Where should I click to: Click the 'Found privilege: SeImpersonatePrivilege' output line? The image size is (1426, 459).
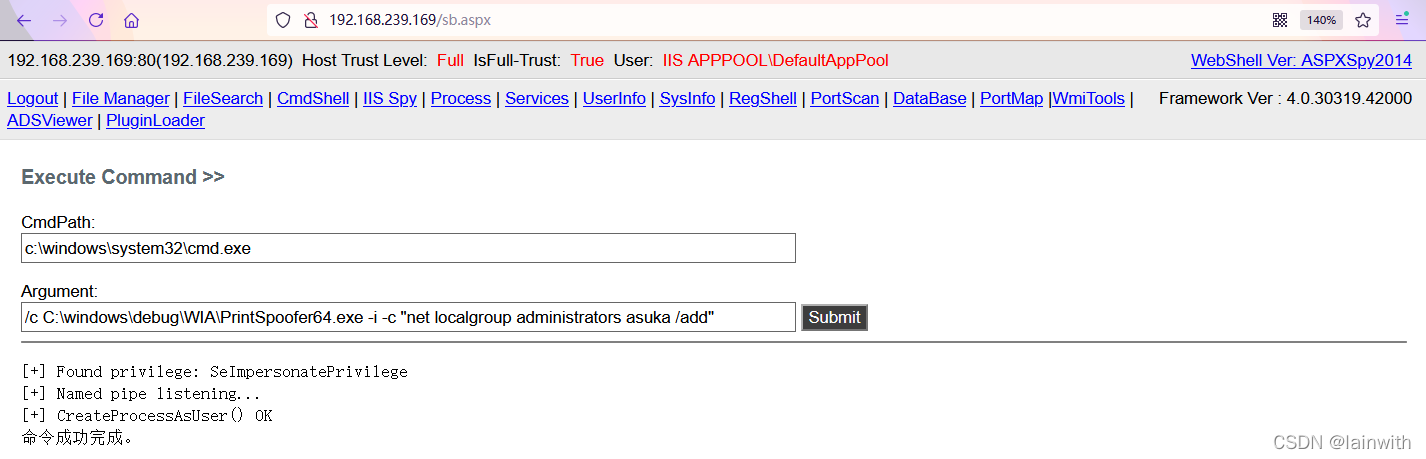(x=214, y=372)
